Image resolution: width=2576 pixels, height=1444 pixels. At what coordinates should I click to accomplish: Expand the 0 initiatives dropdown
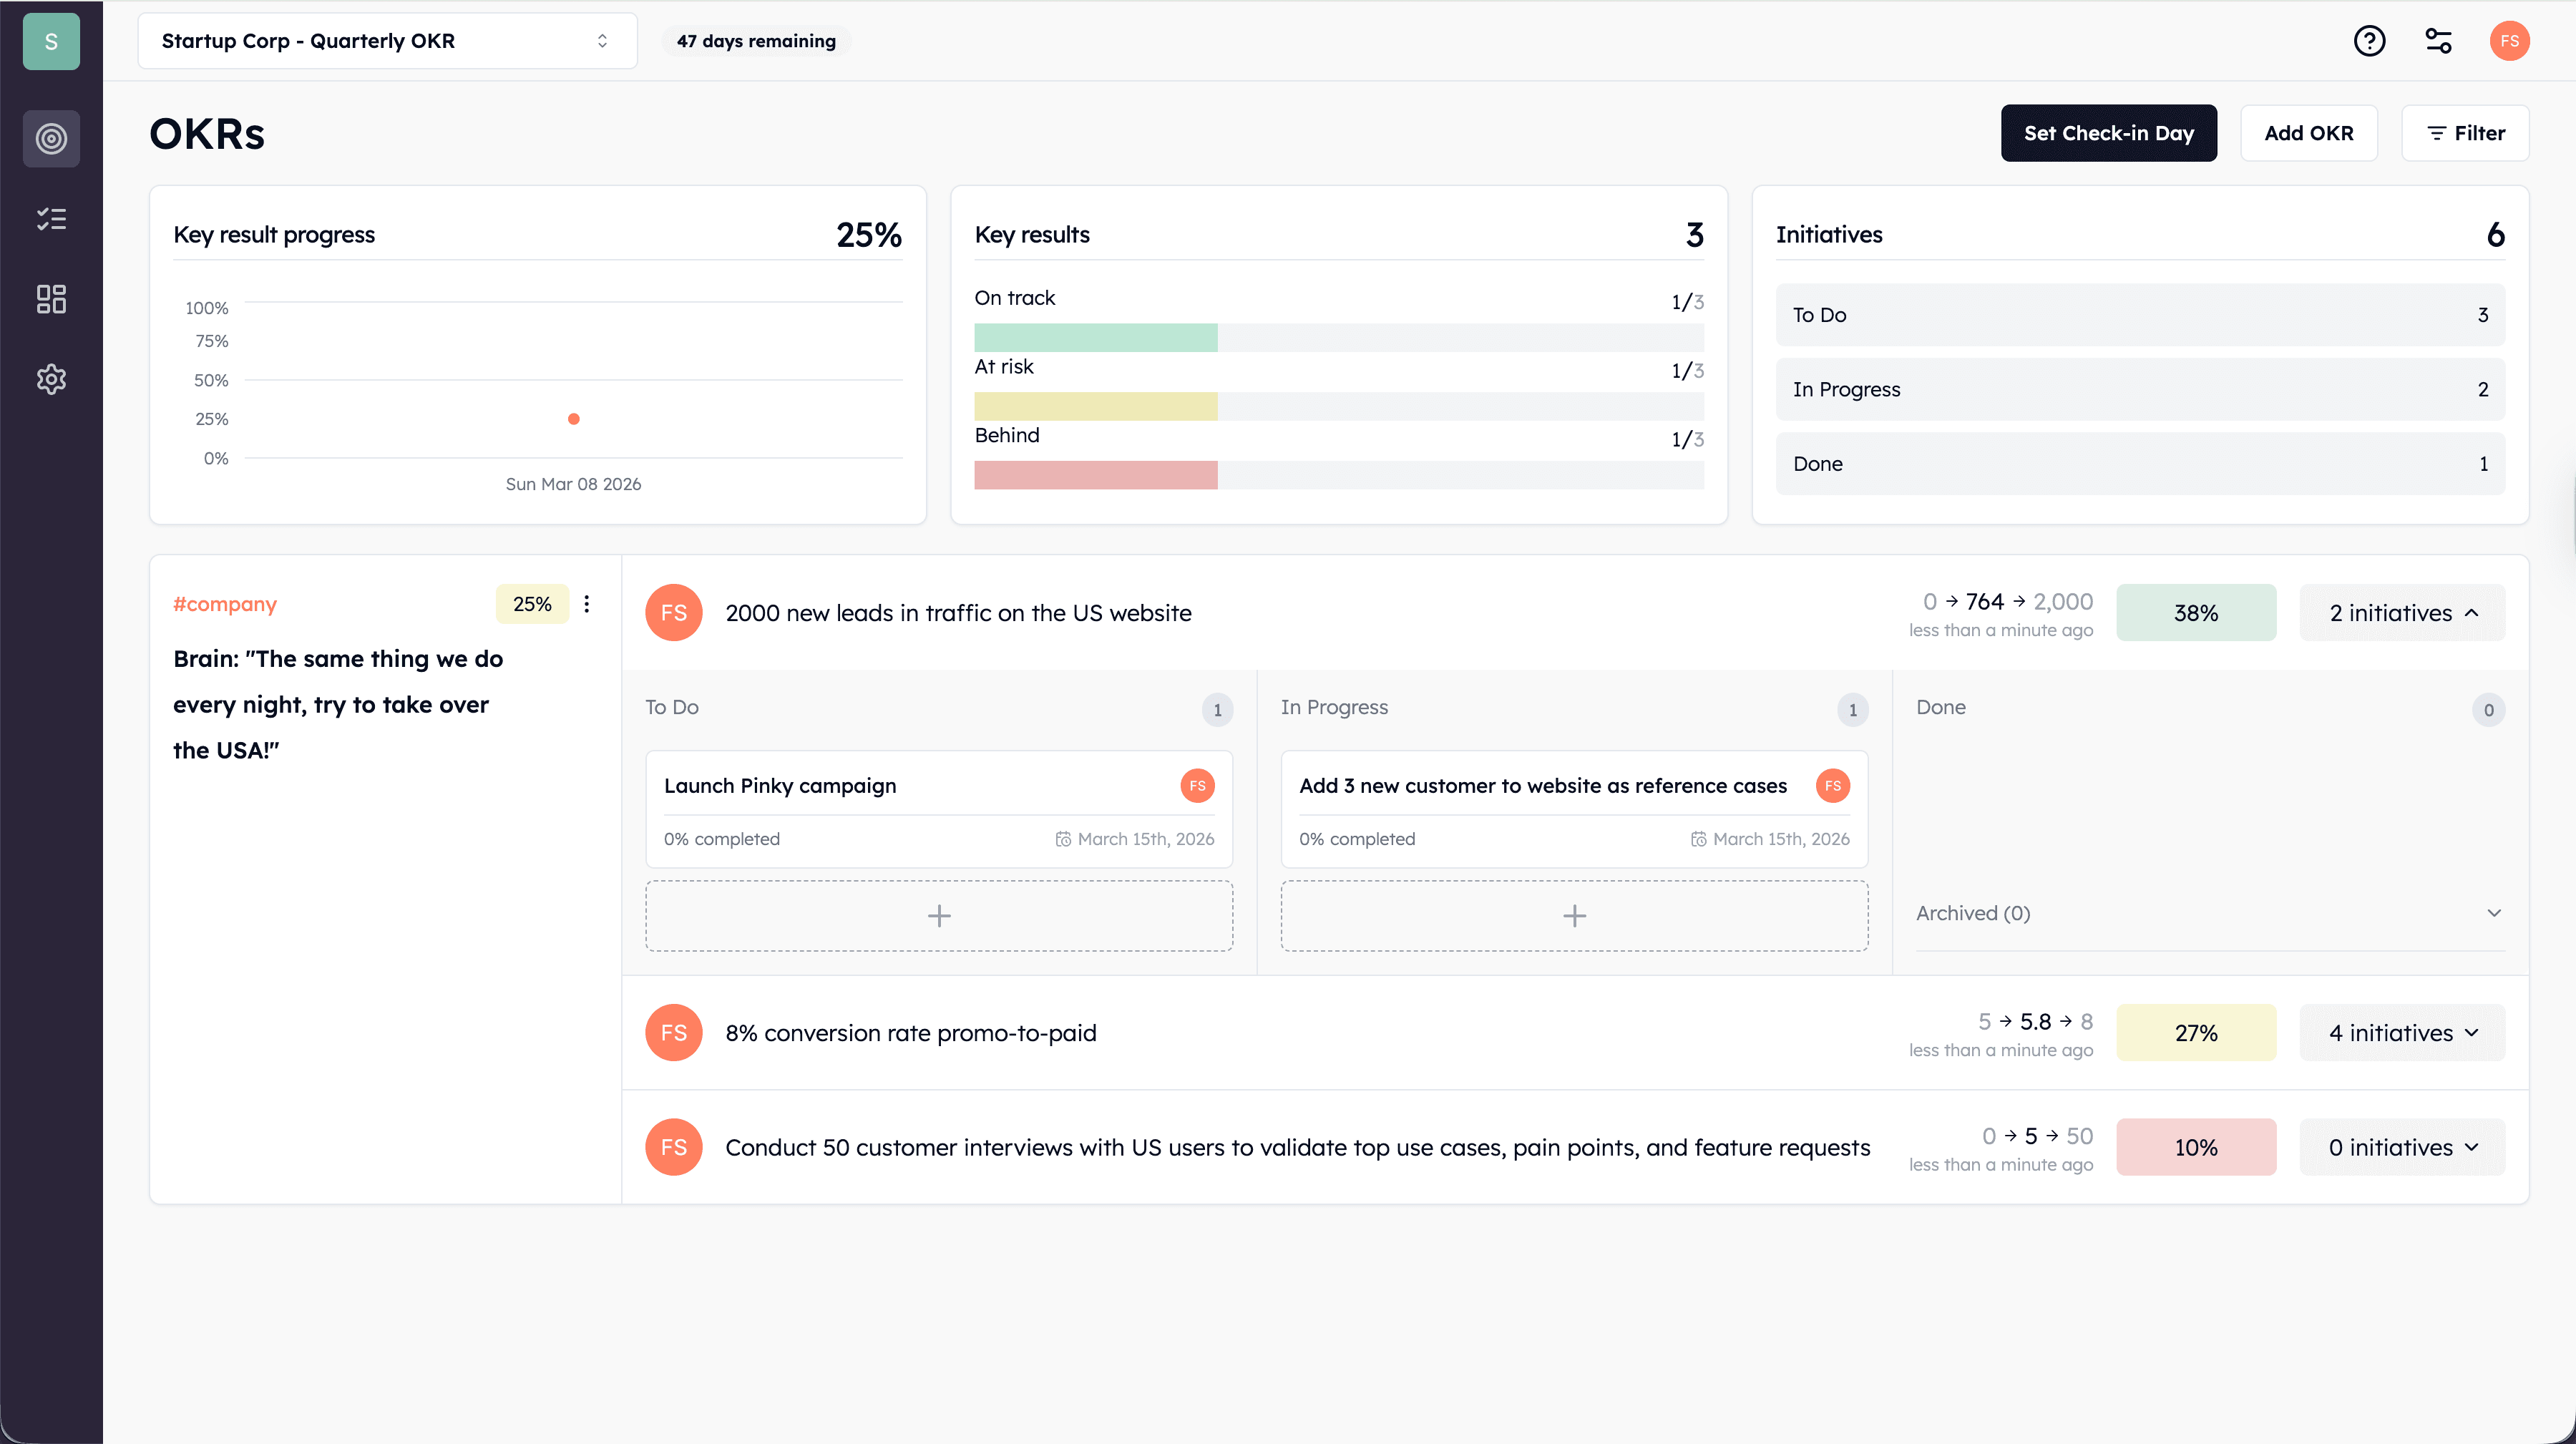click(x=2402, y=1147)
